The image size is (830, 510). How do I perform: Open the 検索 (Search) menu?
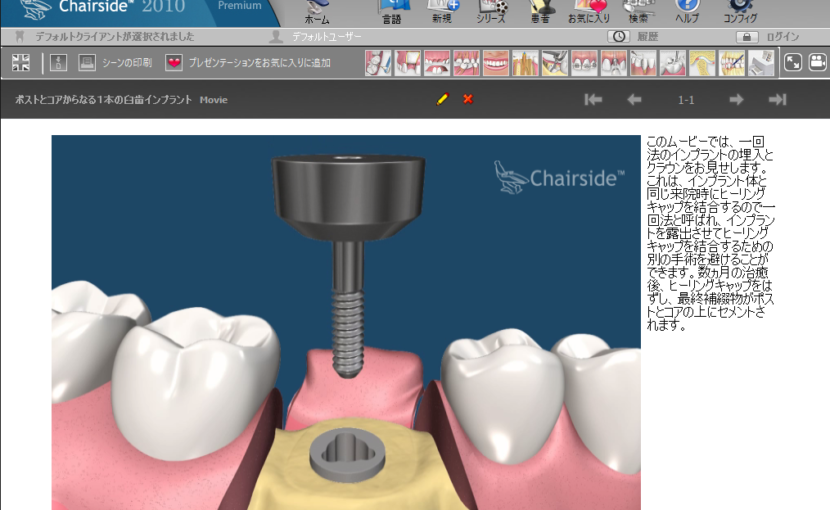pos(638,12)
